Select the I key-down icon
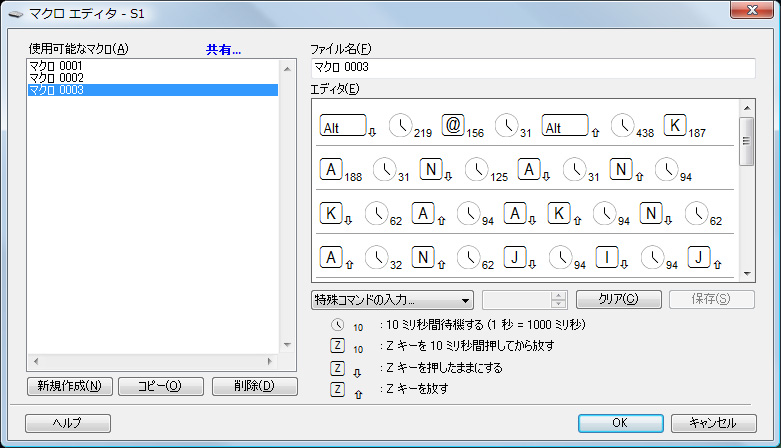 pos(607,257)
